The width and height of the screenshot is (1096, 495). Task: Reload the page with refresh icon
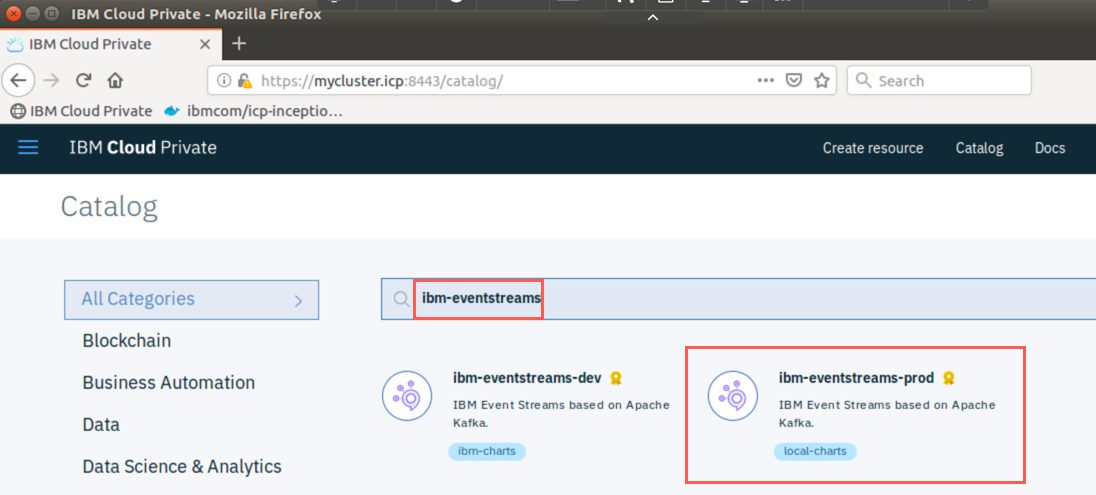coord(84,80)
